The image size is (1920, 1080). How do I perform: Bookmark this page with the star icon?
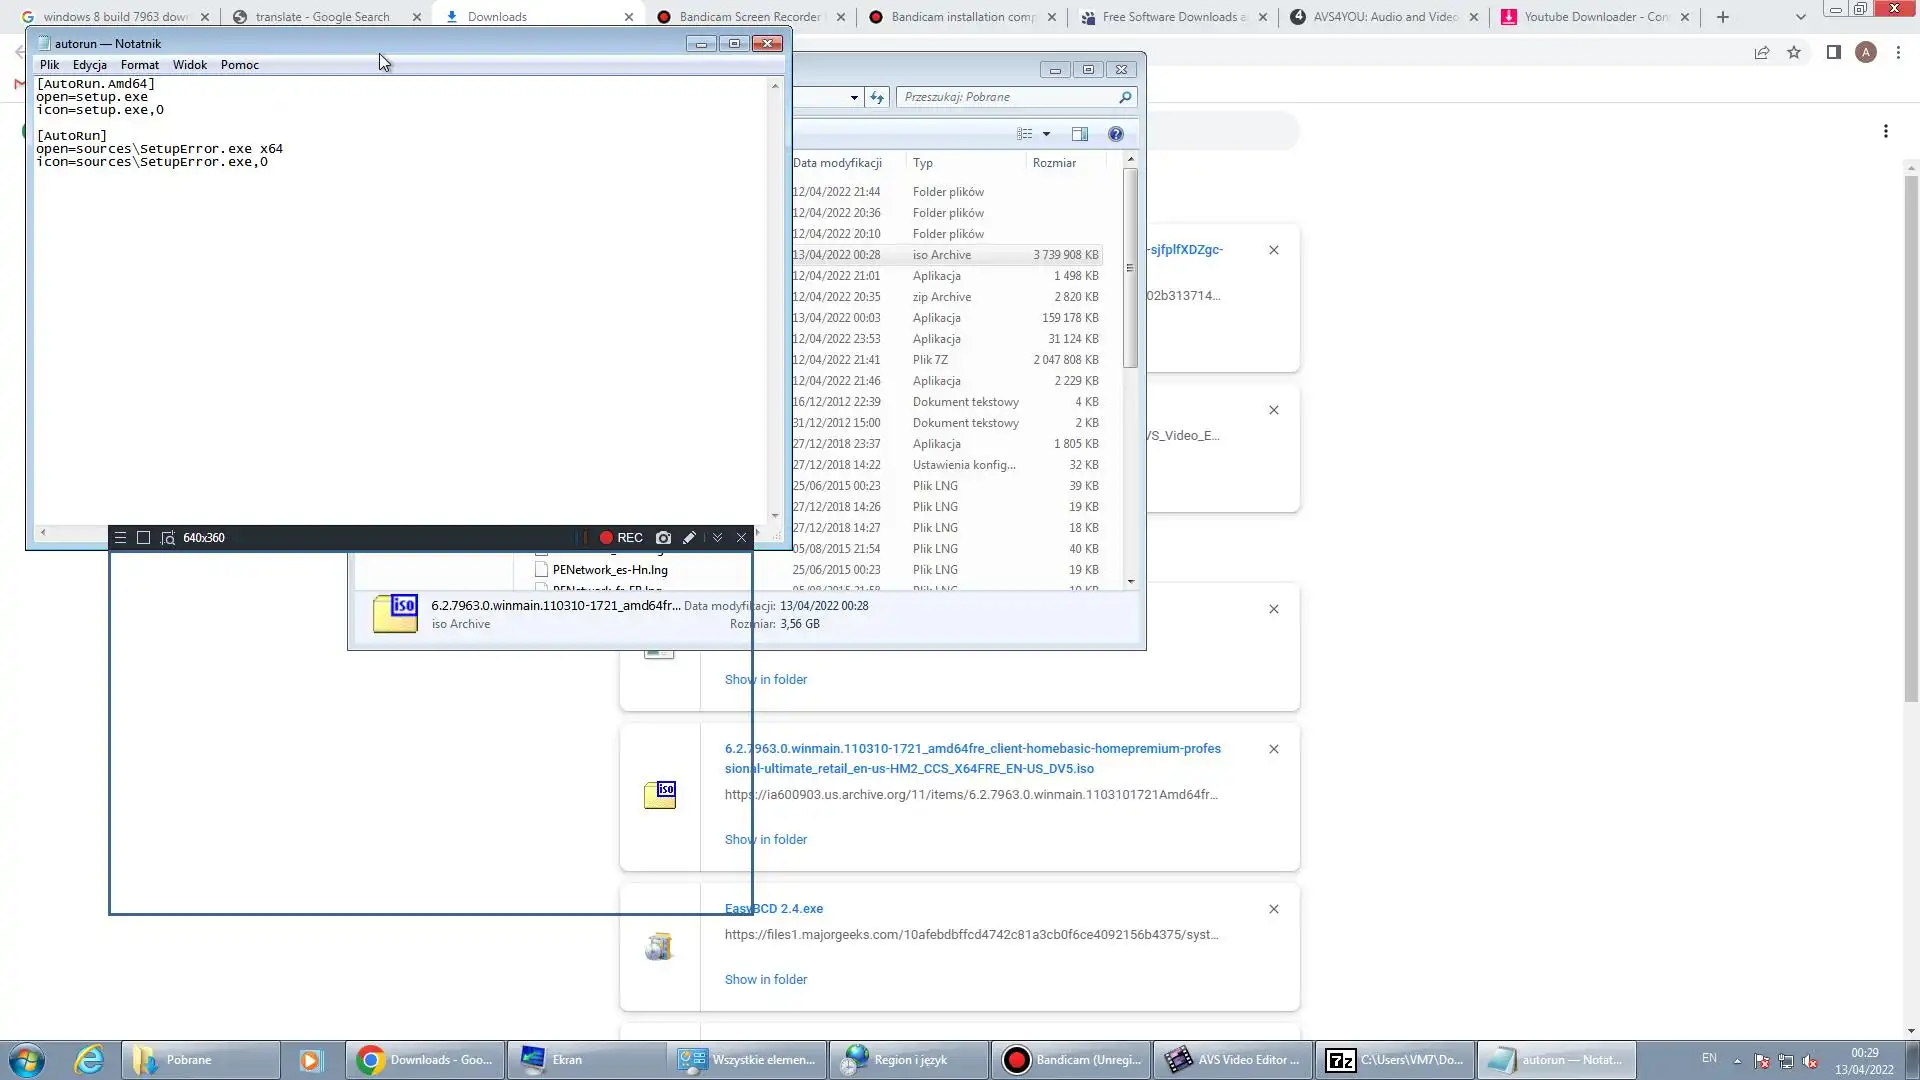point(1794,52)
